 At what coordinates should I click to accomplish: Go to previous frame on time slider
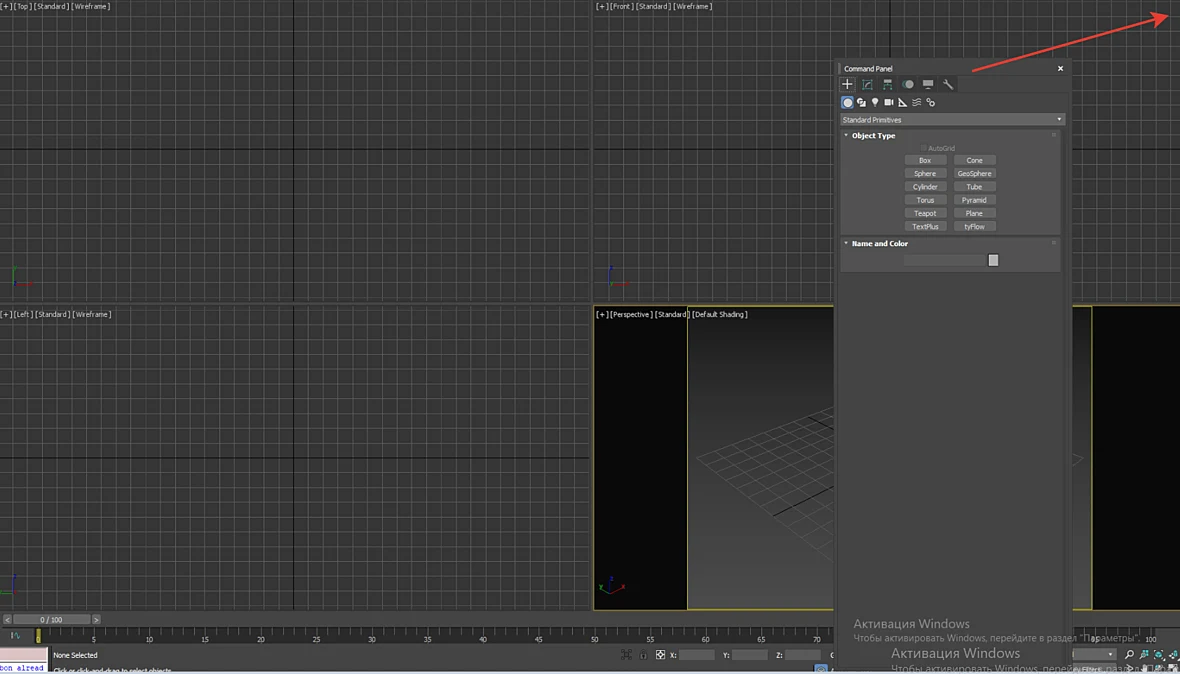[7, 620]
